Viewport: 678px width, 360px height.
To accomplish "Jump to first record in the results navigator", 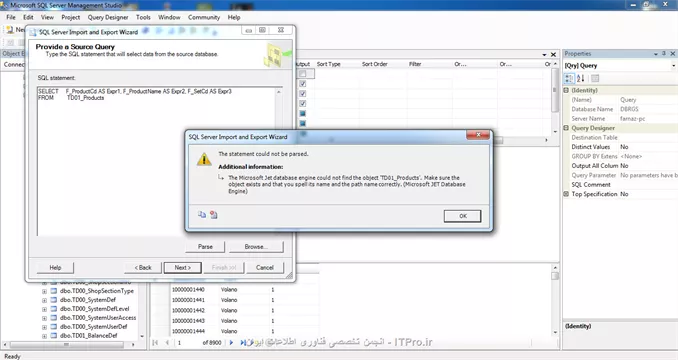I will coord(155,342).
